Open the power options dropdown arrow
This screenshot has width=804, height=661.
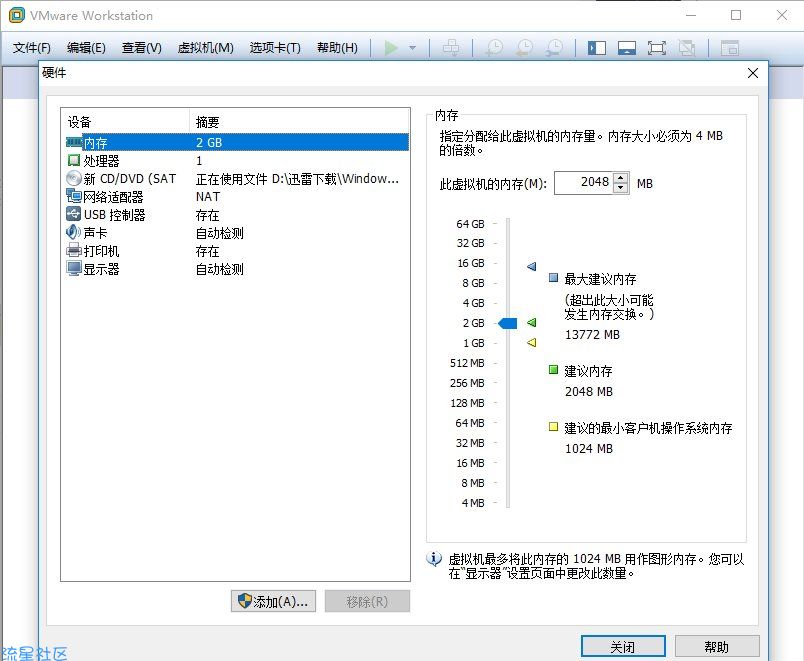pos(412,48)
